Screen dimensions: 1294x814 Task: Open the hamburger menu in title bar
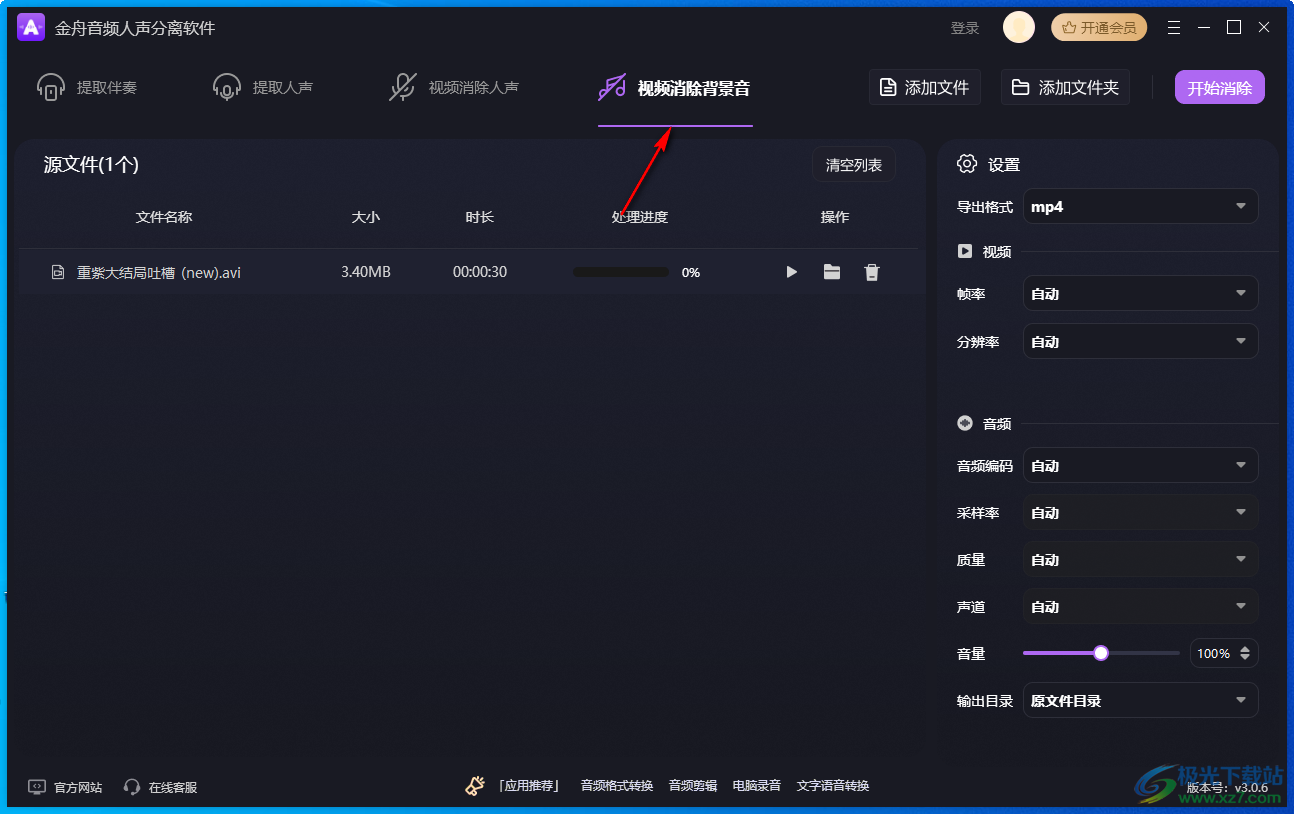(x=1174, y=28)
